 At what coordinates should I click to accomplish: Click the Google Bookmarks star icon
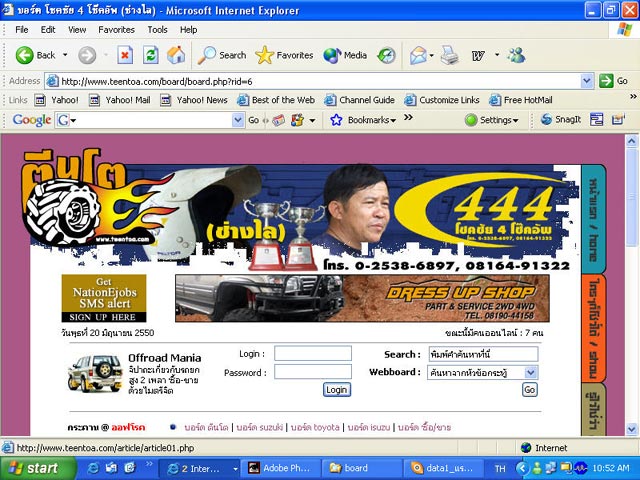pyautogui.click(x=336, y=120)
